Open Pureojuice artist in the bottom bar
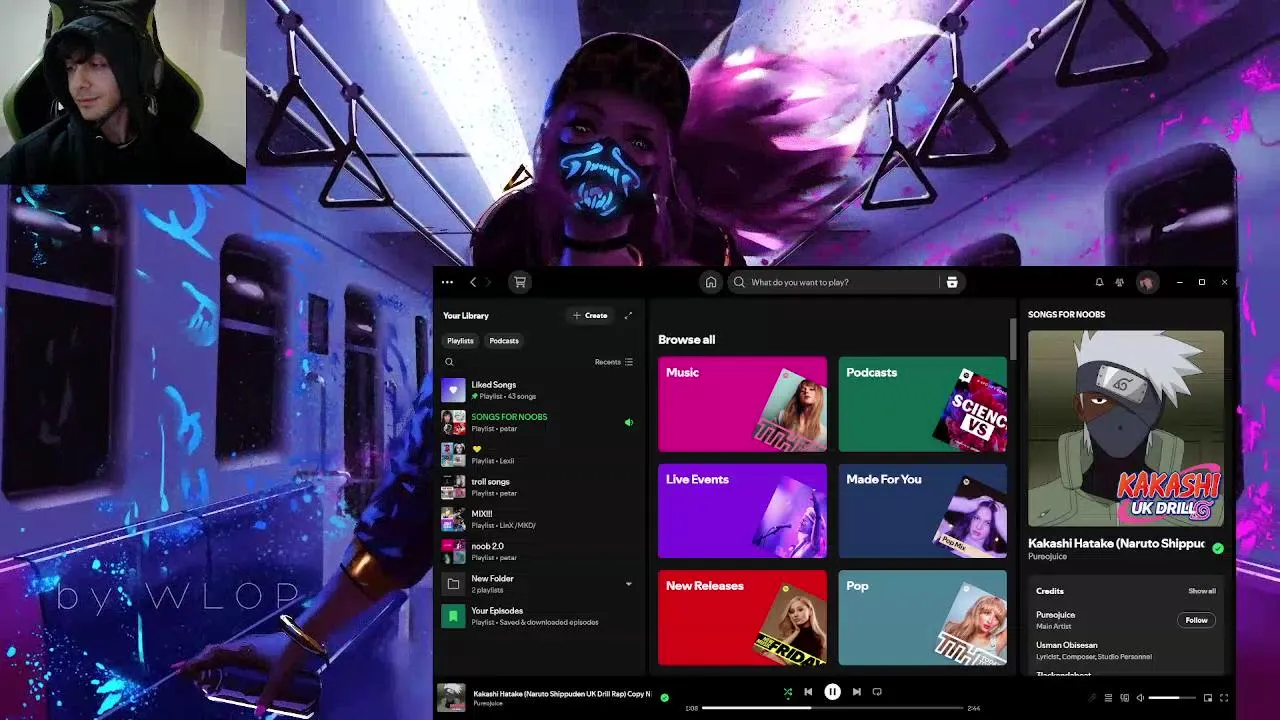 [488, 703]
